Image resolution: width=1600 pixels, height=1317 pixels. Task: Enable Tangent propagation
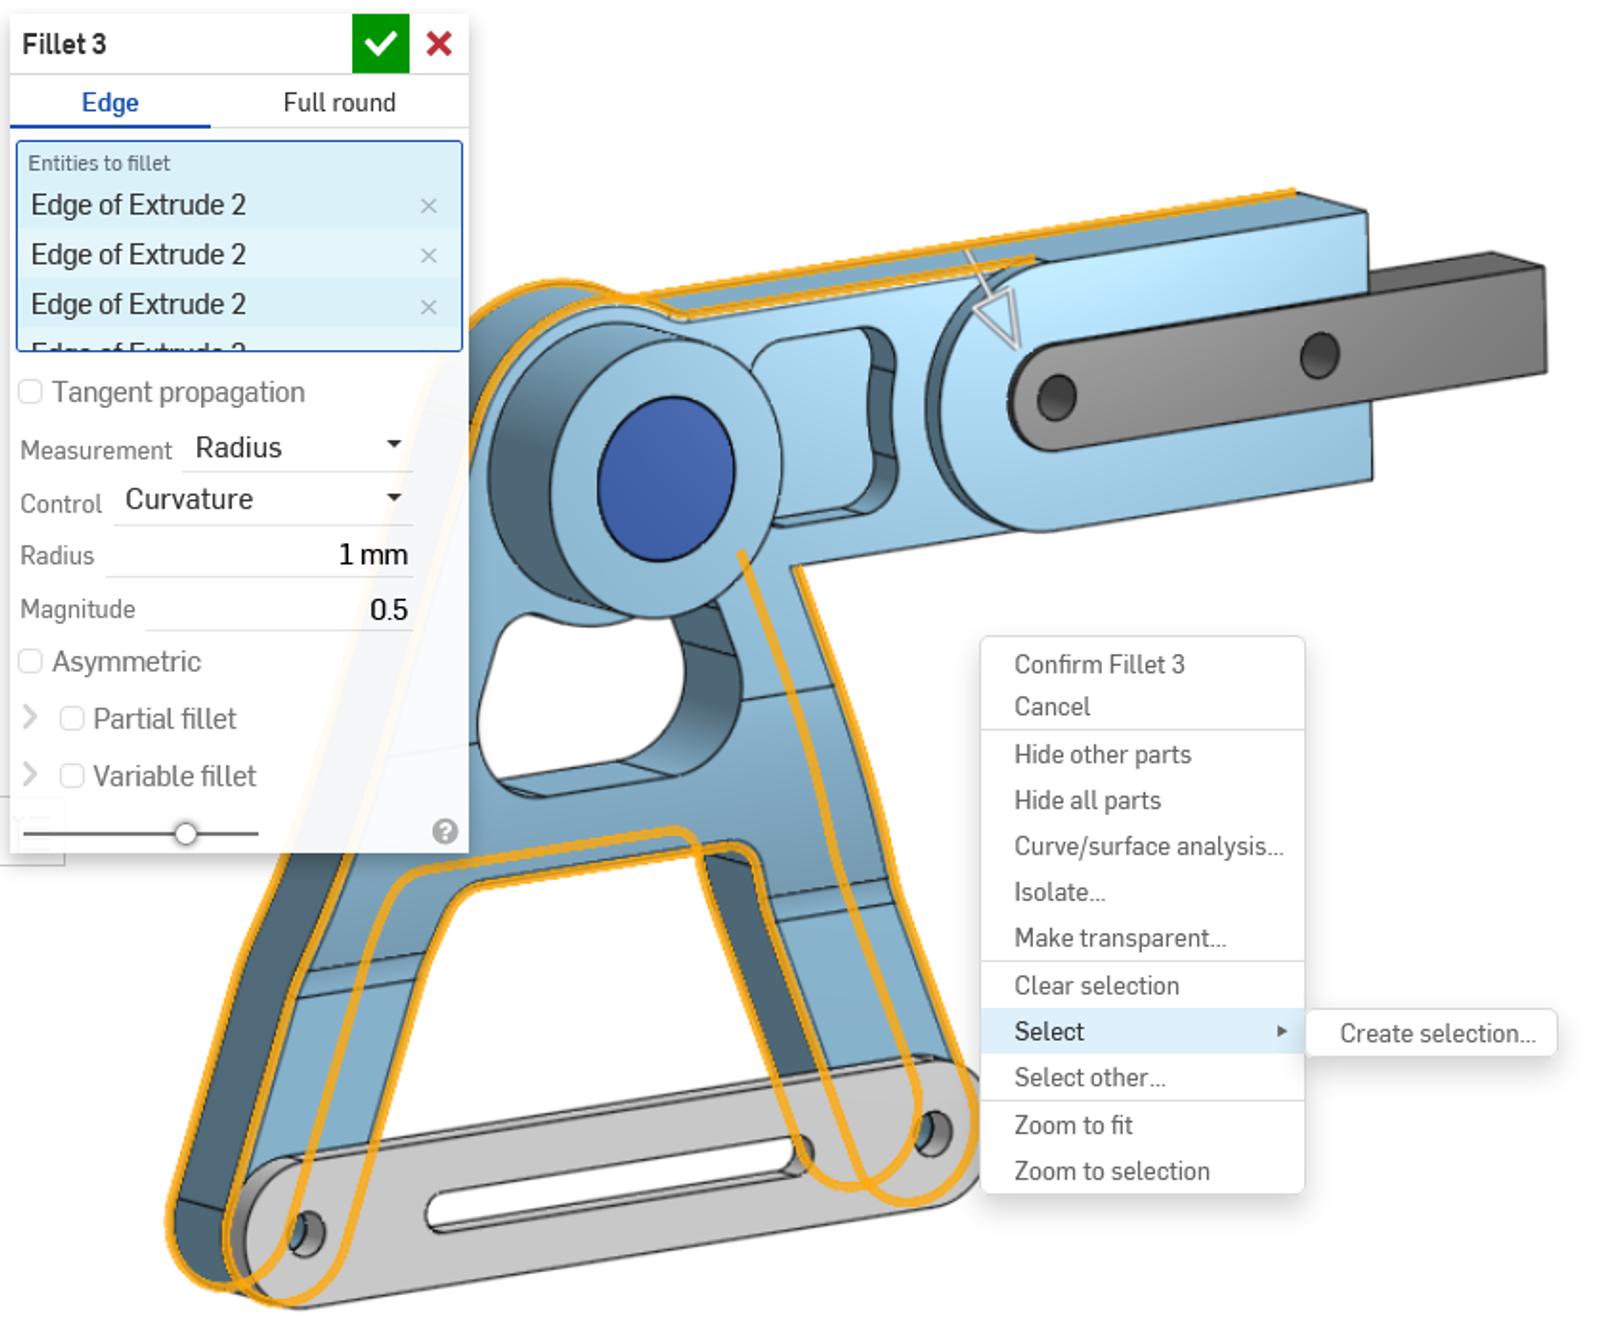coord(31,391)
